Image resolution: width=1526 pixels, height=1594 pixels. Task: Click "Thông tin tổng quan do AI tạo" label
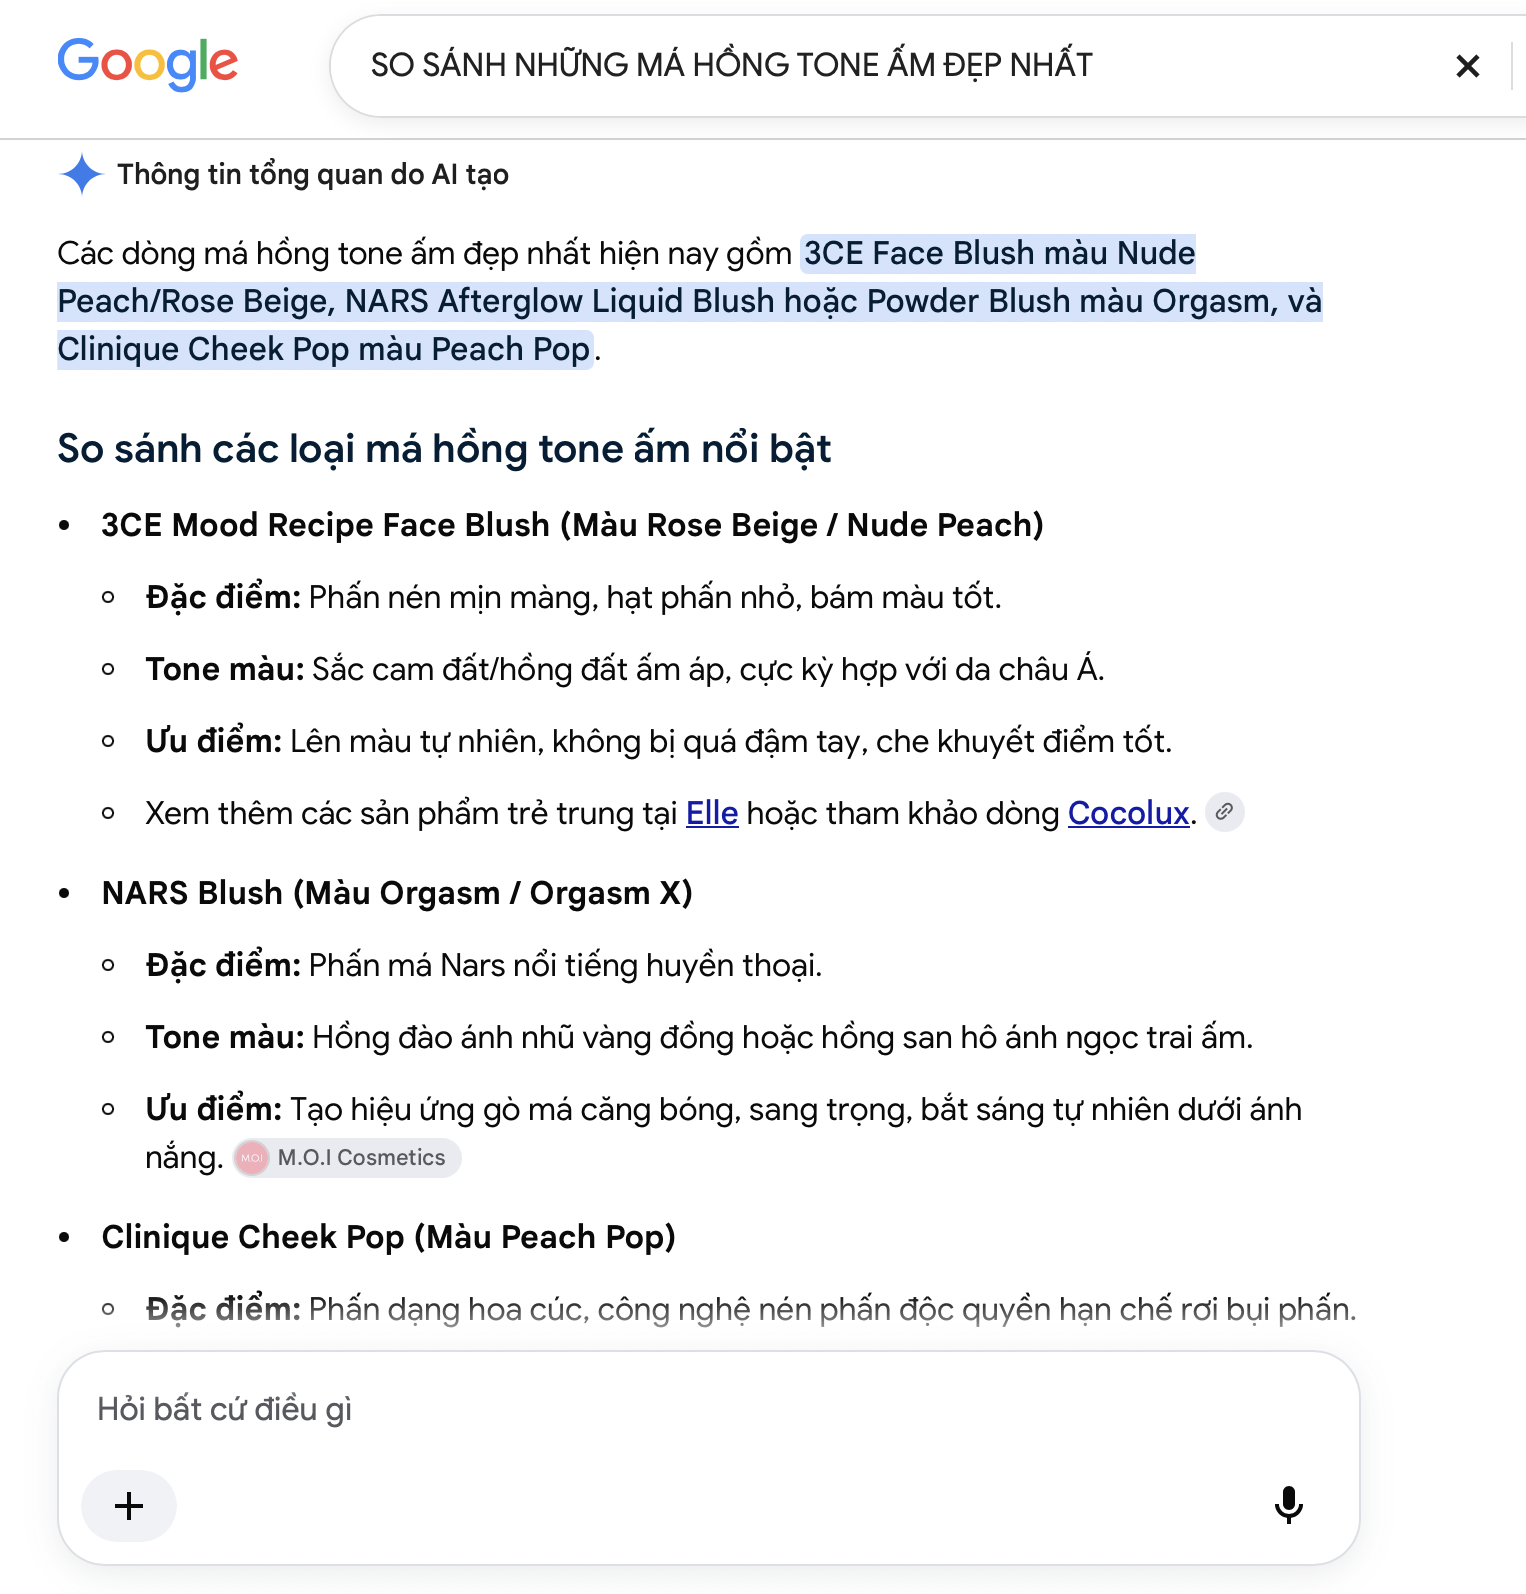(x=313, y=175)
